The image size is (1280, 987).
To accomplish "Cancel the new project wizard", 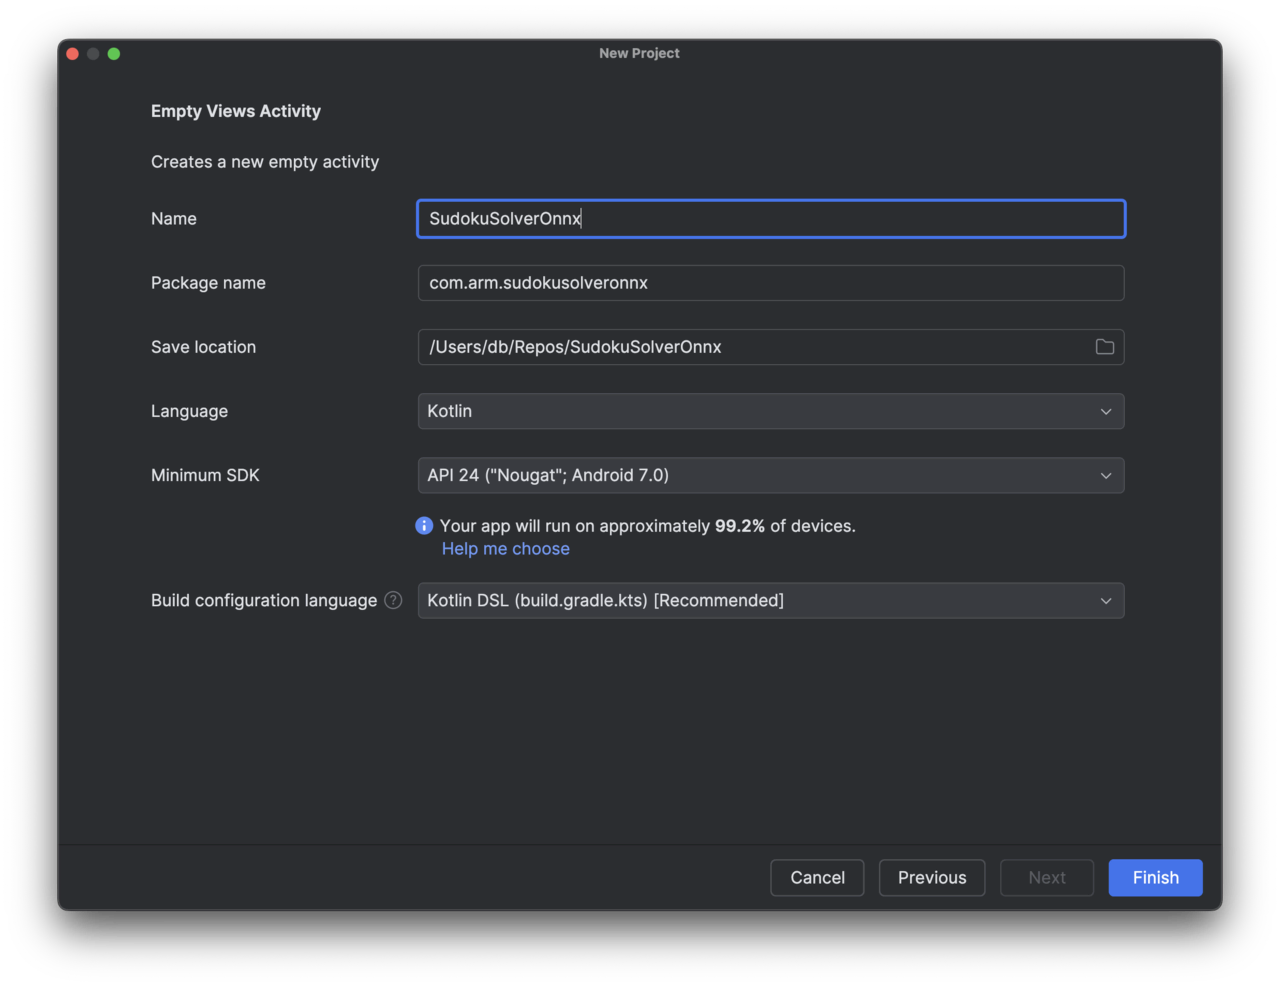I will pyautogui.click(x=817, y=877).
